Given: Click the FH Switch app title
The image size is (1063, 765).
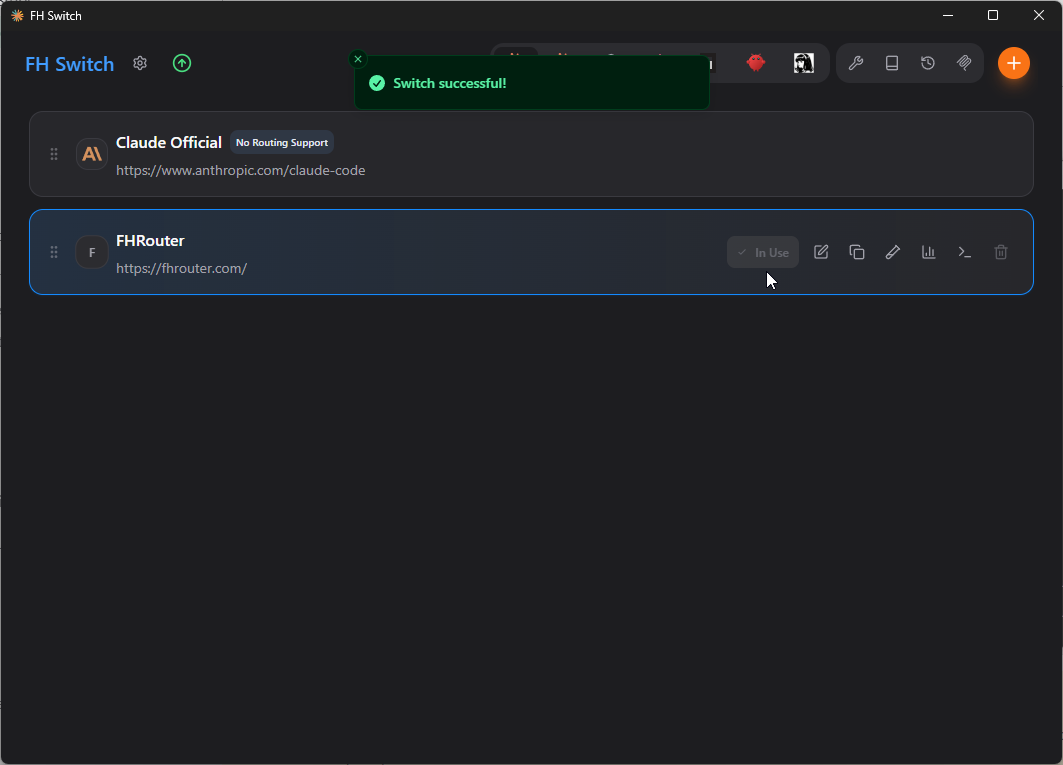Looking at the screenshot, I should pos(69,64).
